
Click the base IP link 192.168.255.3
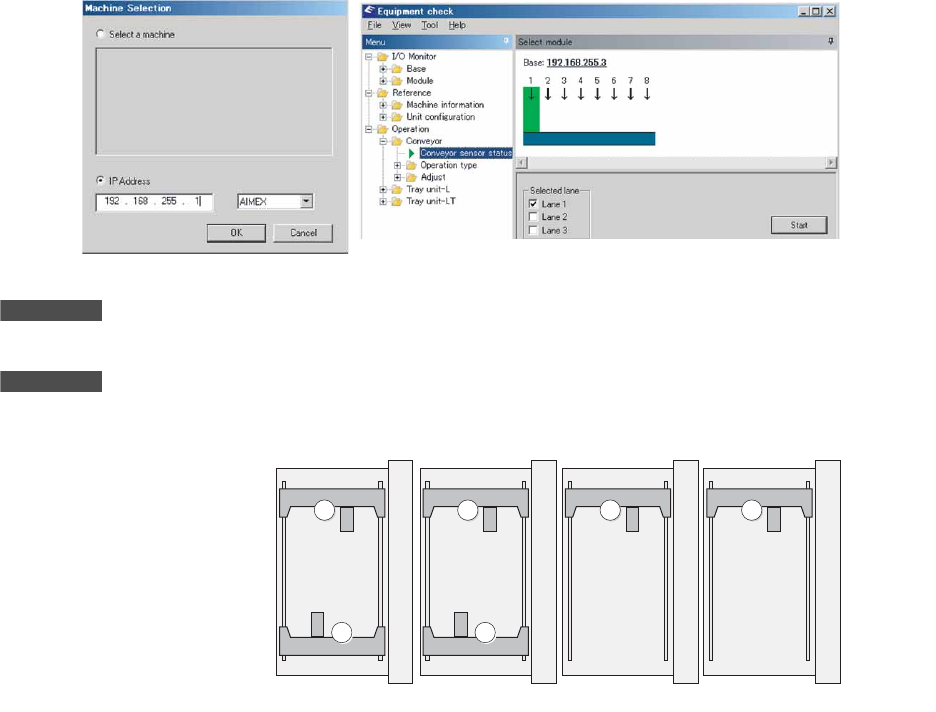(576, 63)
